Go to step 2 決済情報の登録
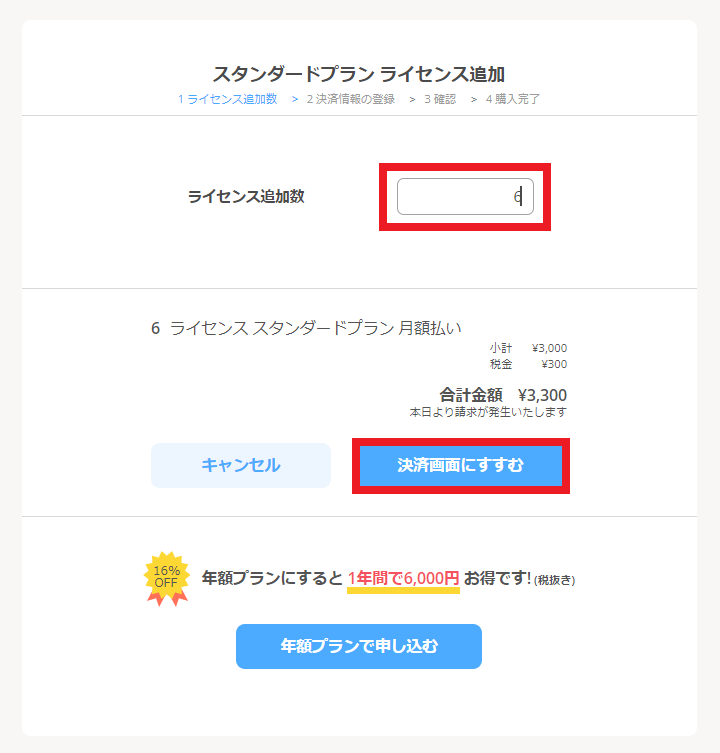720x753 pixels. click(x=350, y=99)
